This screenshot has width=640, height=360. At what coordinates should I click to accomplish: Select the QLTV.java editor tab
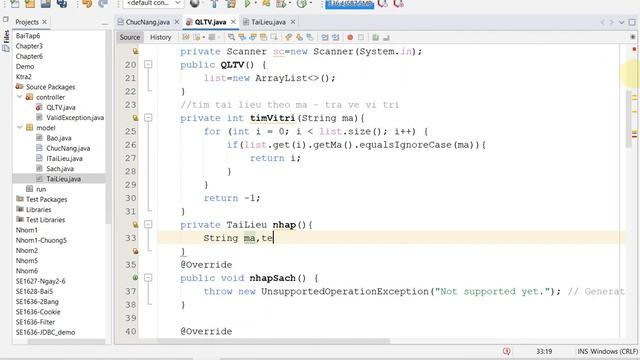pyautogui.click(x=210, y=22)
